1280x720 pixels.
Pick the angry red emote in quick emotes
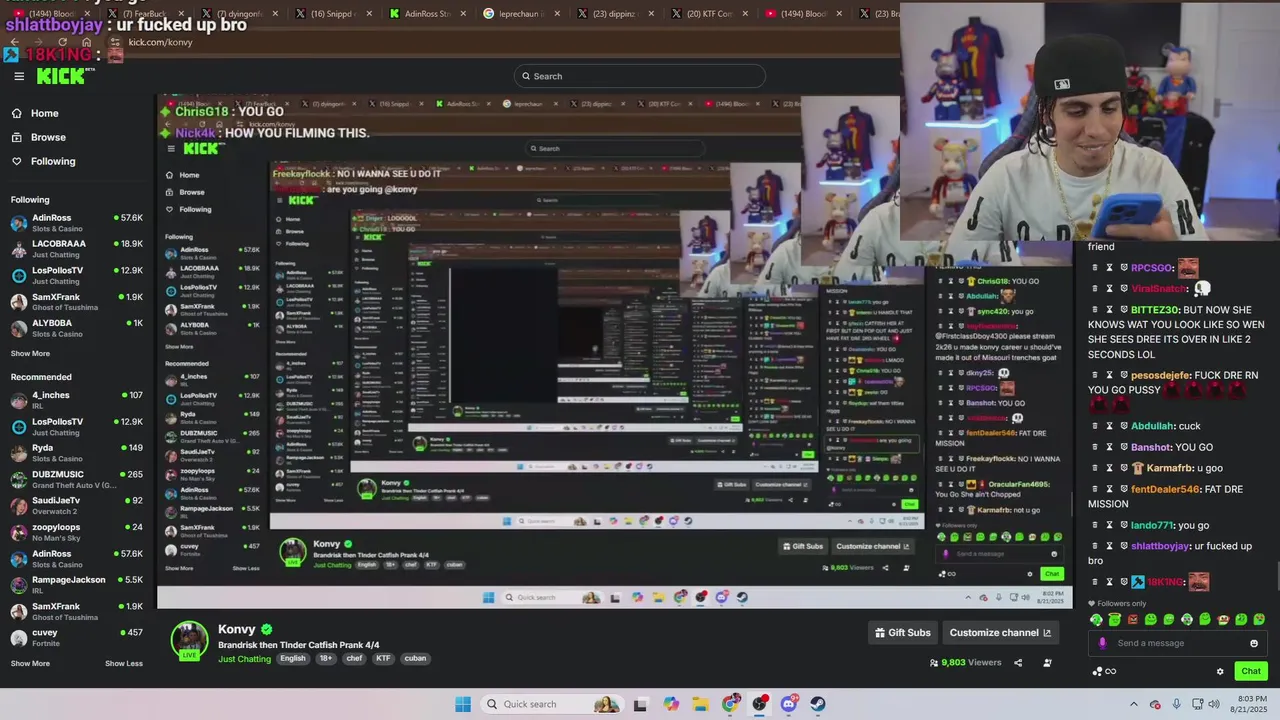point(1133,620)
